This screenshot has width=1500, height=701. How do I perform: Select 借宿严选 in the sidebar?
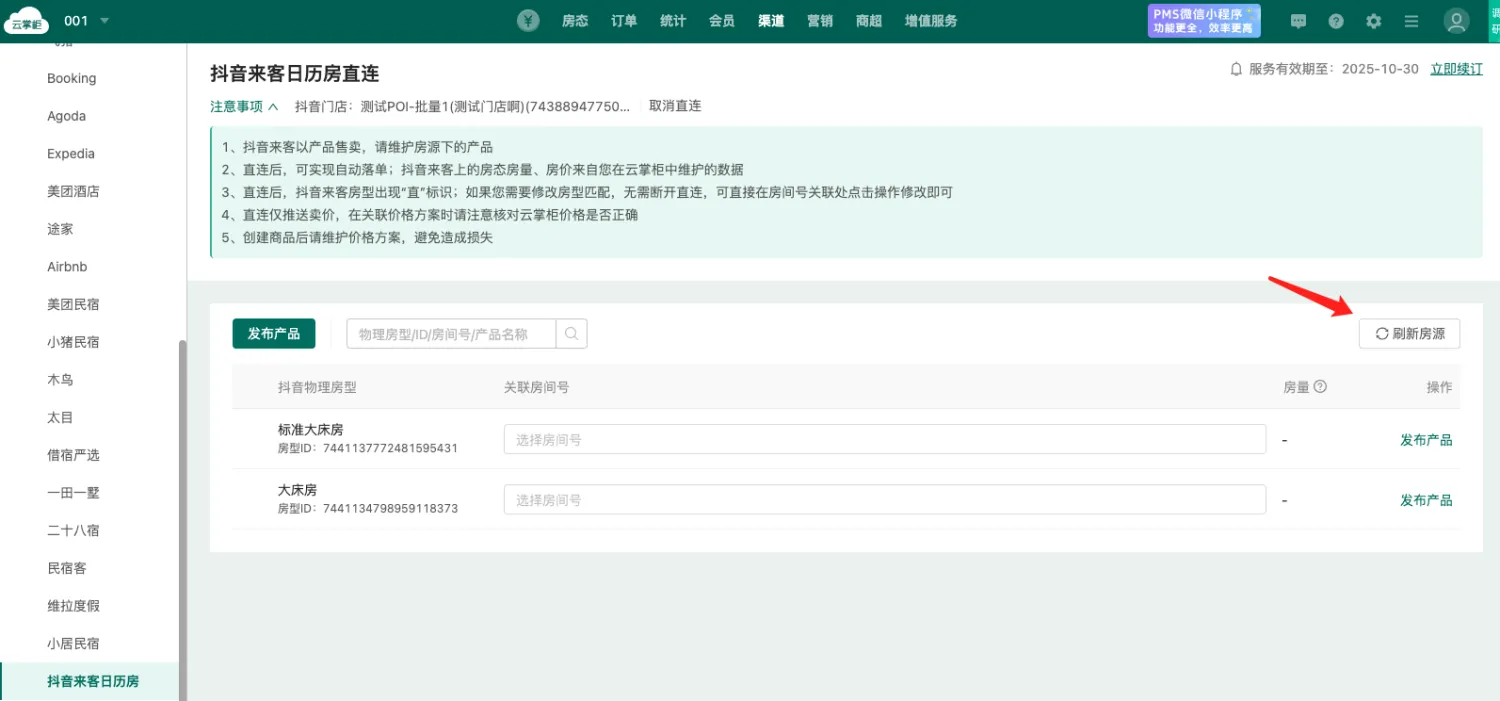click(x=73, y=455)
